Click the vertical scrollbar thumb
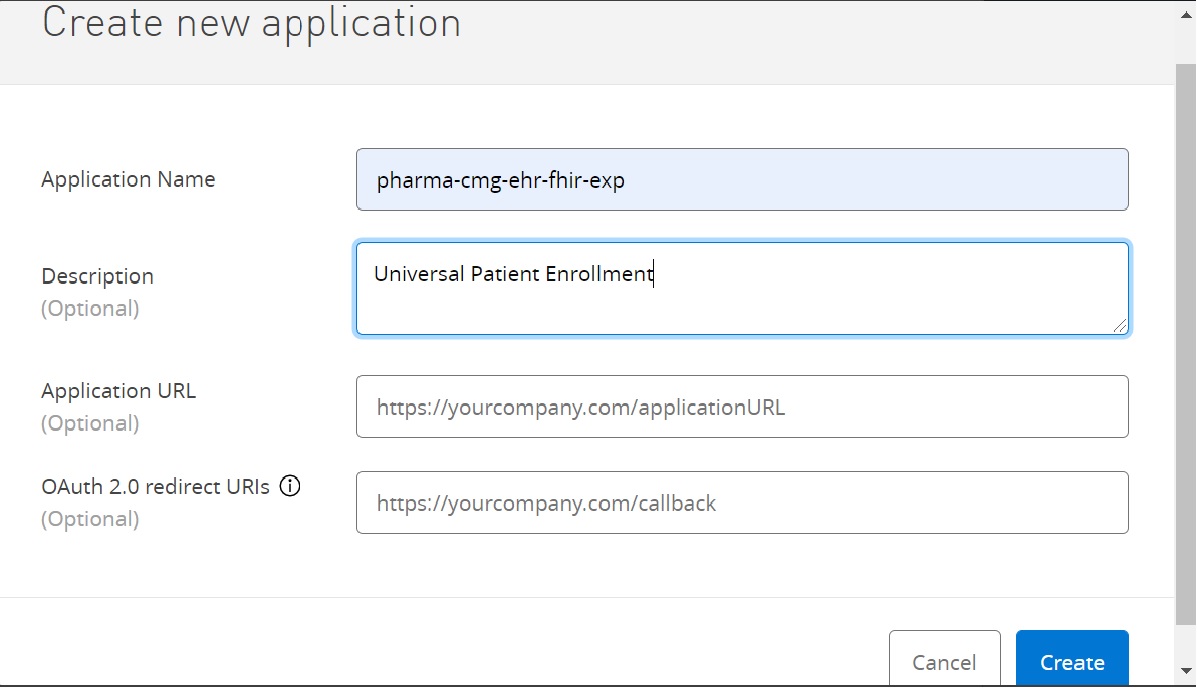Screen dimensions: 1197x689 pos(1186,343)
